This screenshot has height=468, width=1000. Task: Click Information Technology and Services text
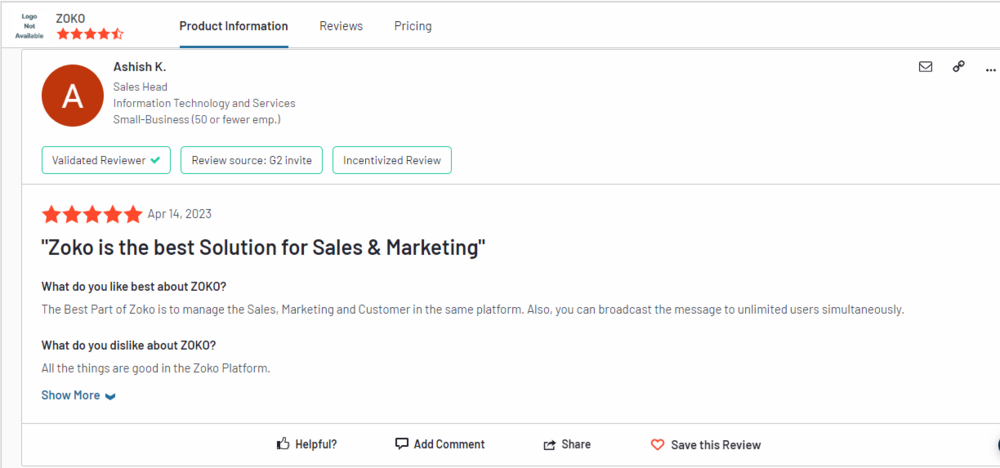pyautogui.click(x=204, y=103)
